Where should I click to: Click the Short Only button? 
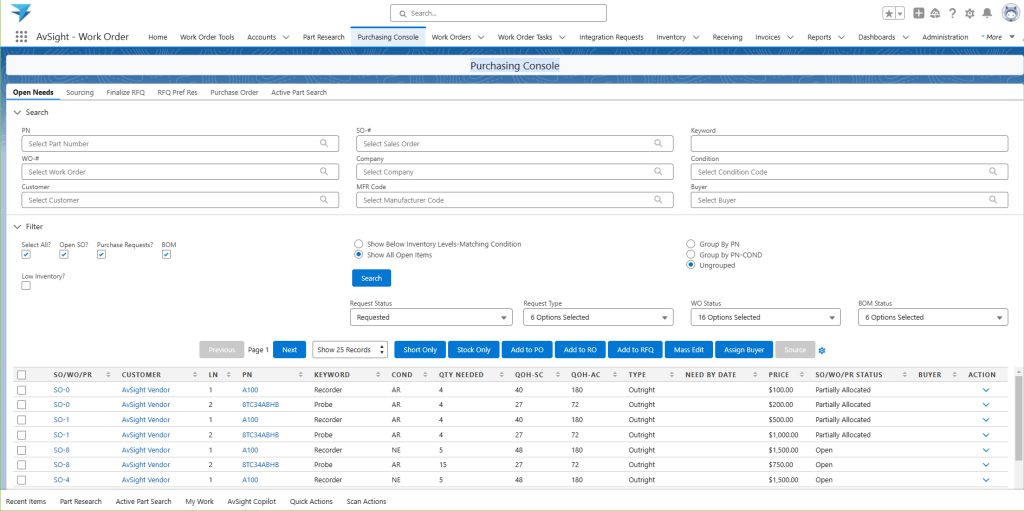point(420,350)
